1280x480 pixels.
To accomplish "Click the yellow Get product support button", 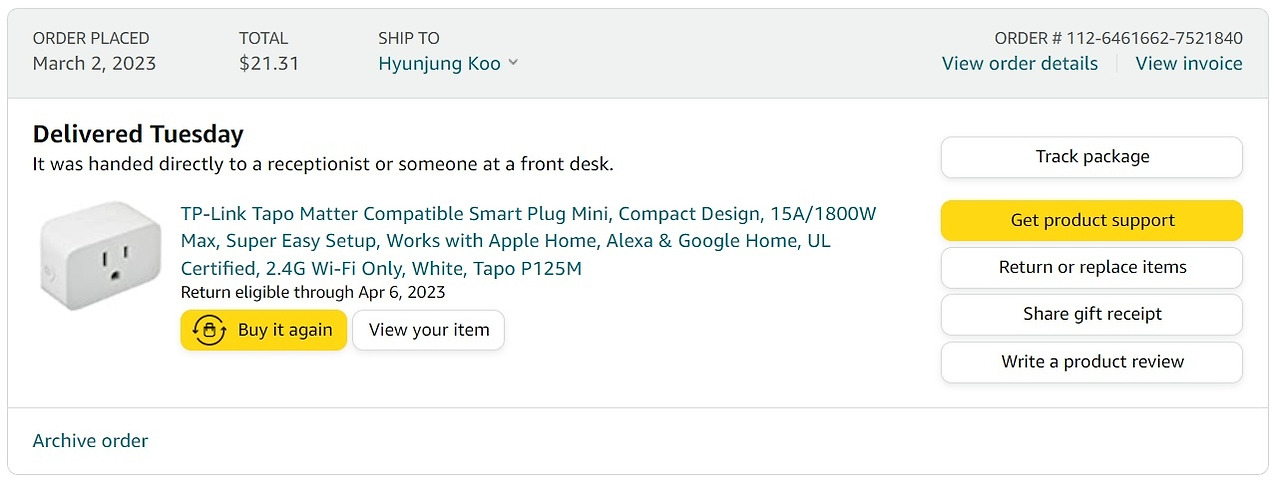I will pos(1091,220).
